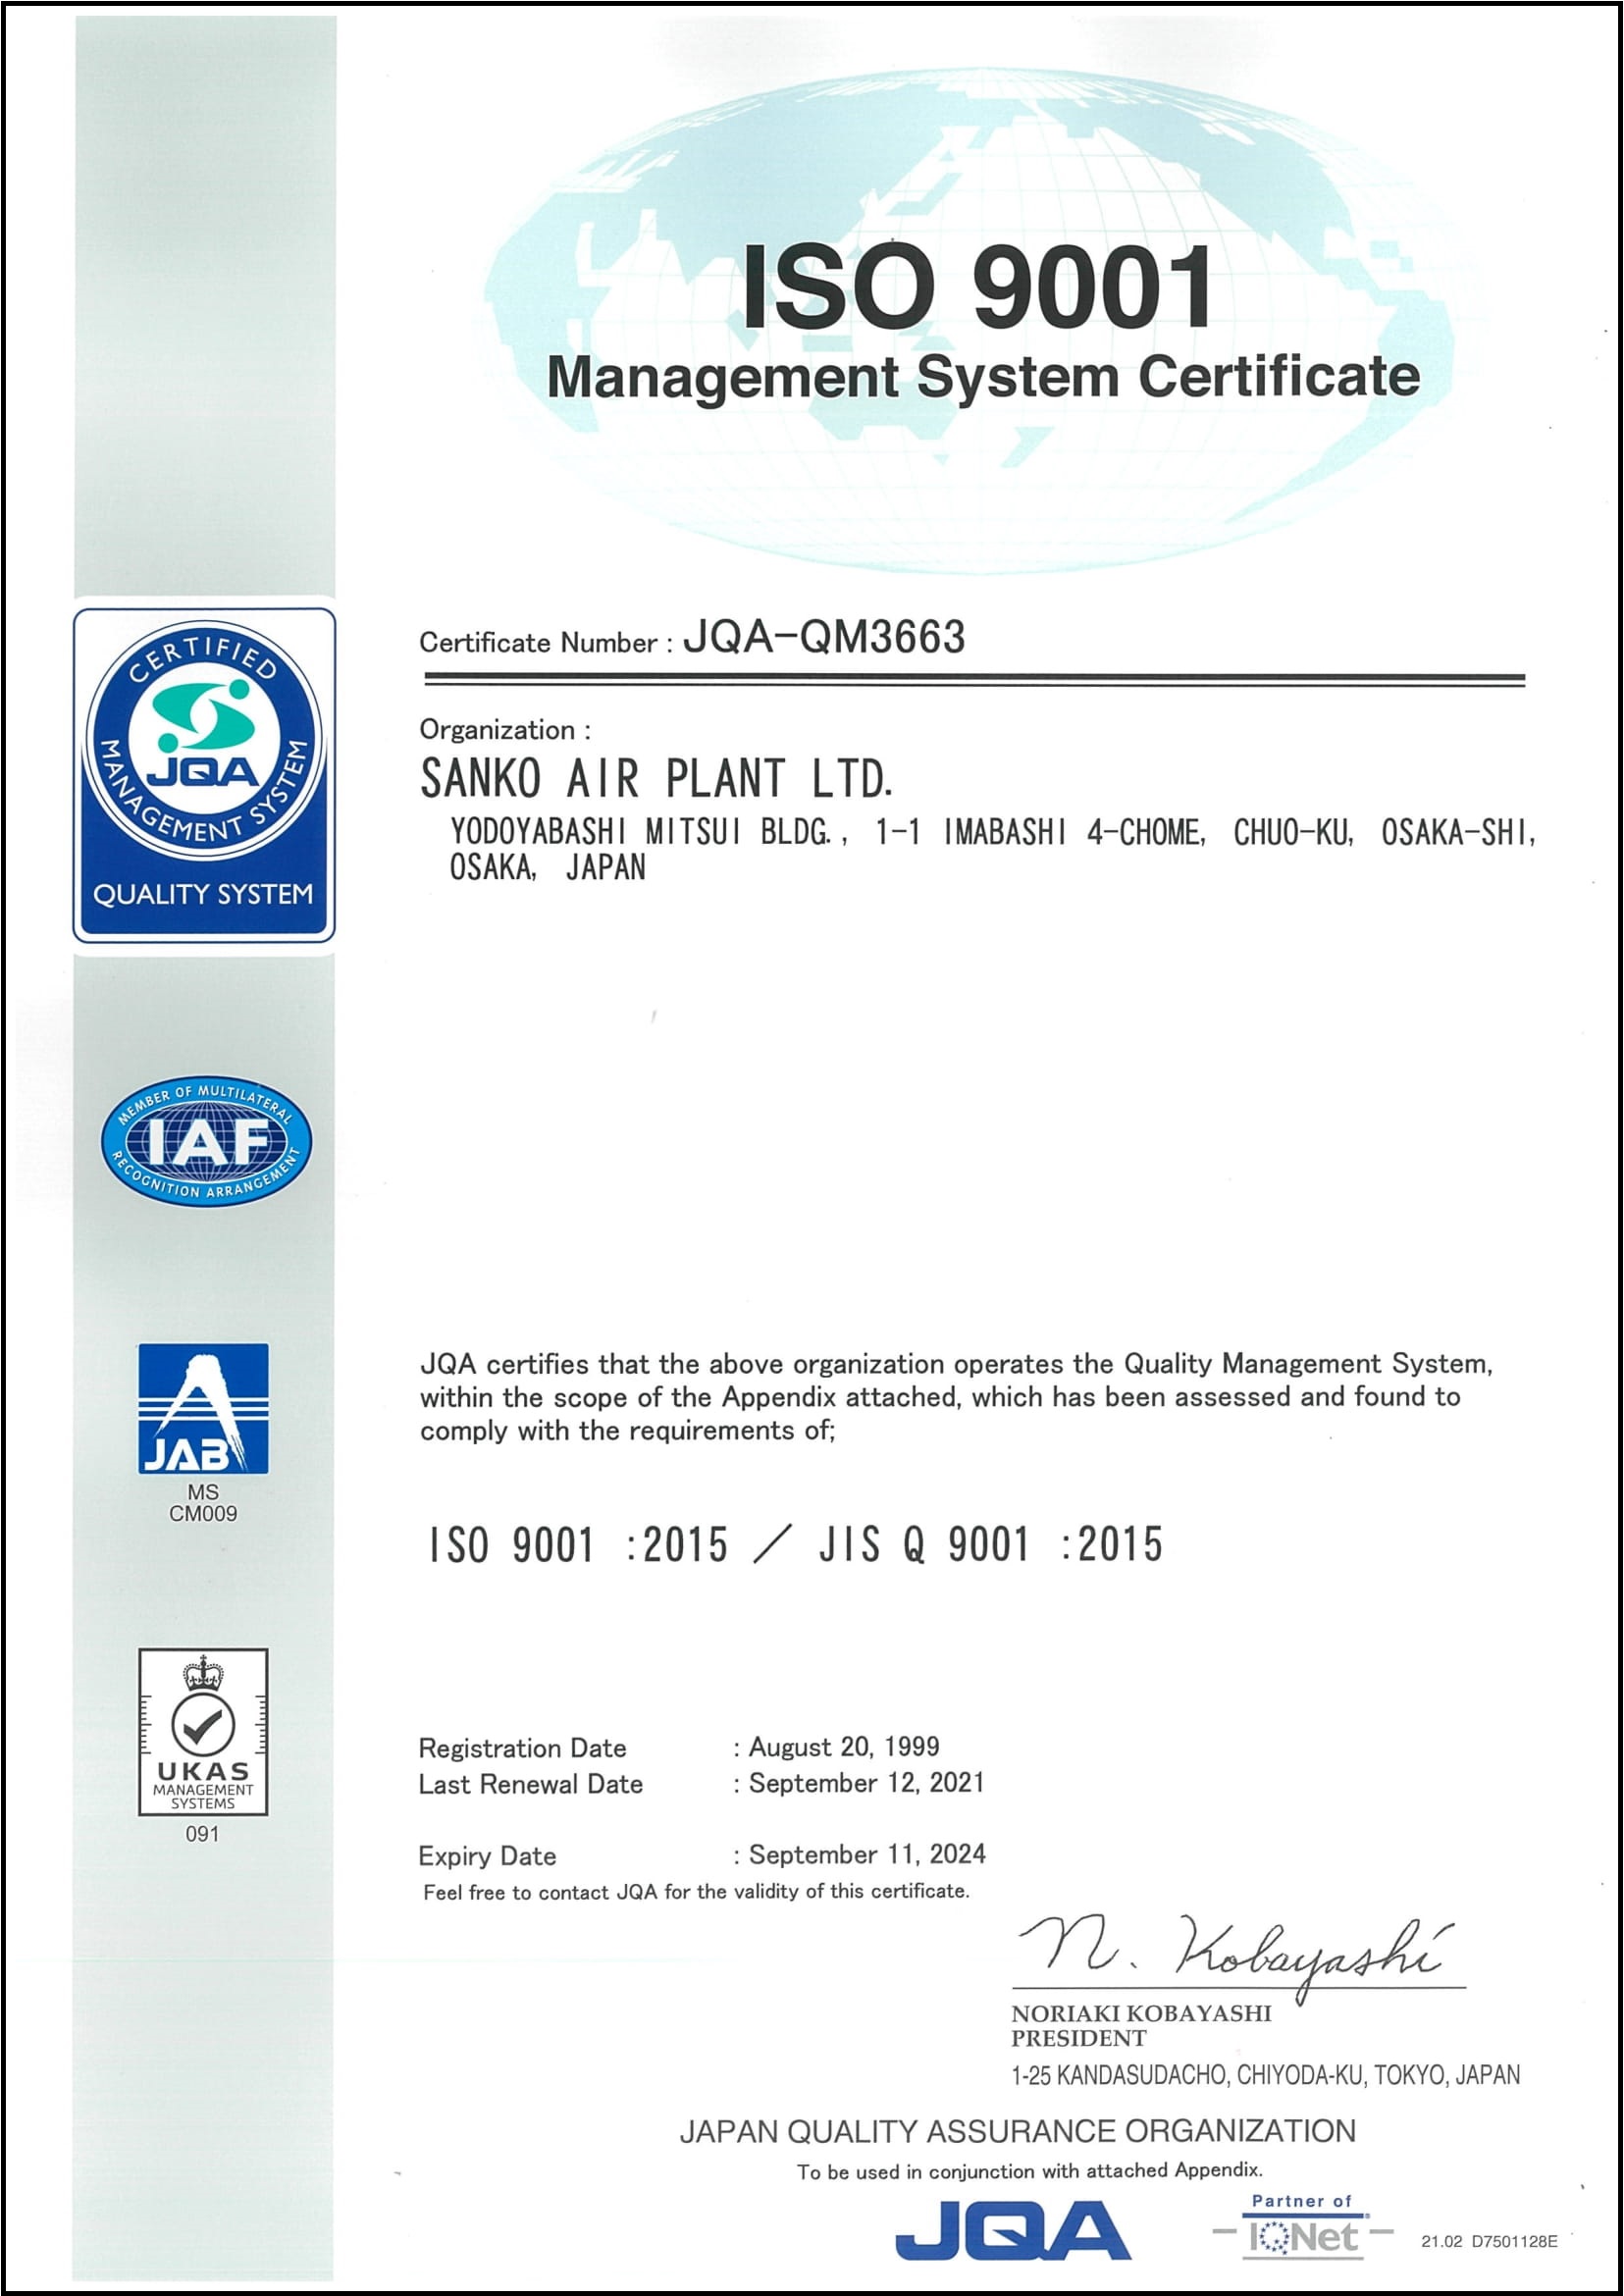The width and height of the screenshot is (1624, 2296).
Task: Click the ISO 9001 main heading
Action: tap(977, 288)
